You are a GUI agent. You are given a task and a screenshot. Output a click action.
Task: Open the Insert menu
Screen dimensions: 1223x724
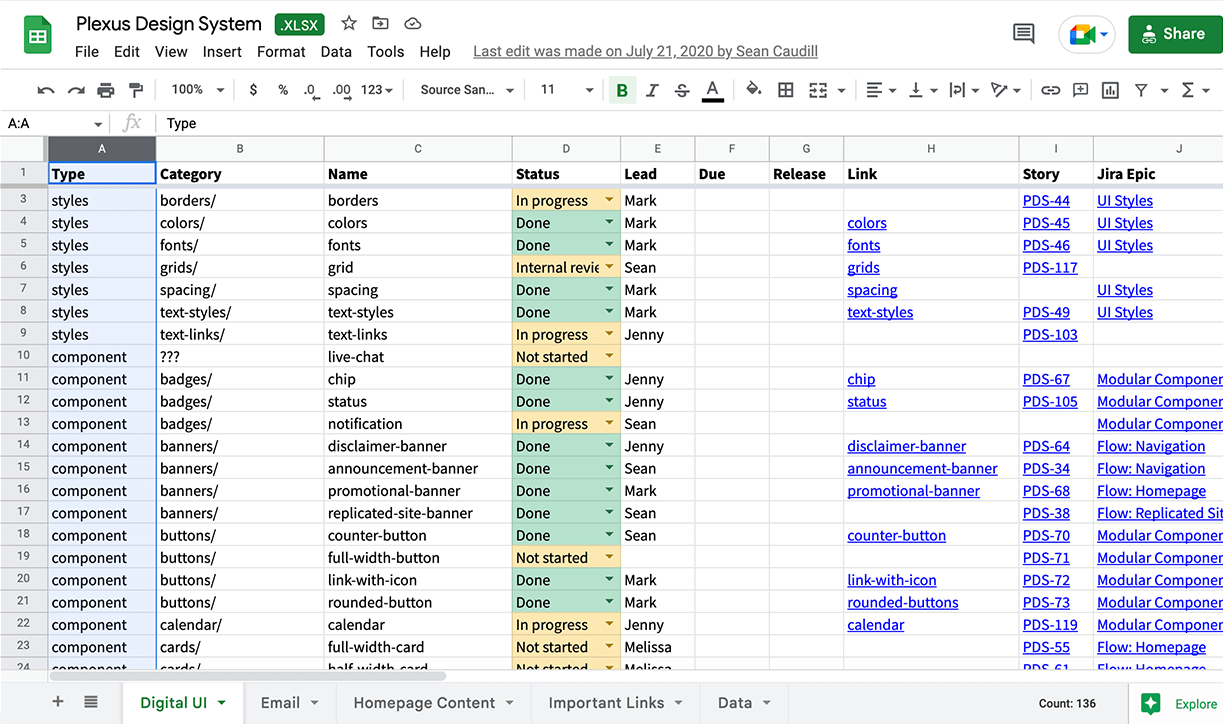222,51
